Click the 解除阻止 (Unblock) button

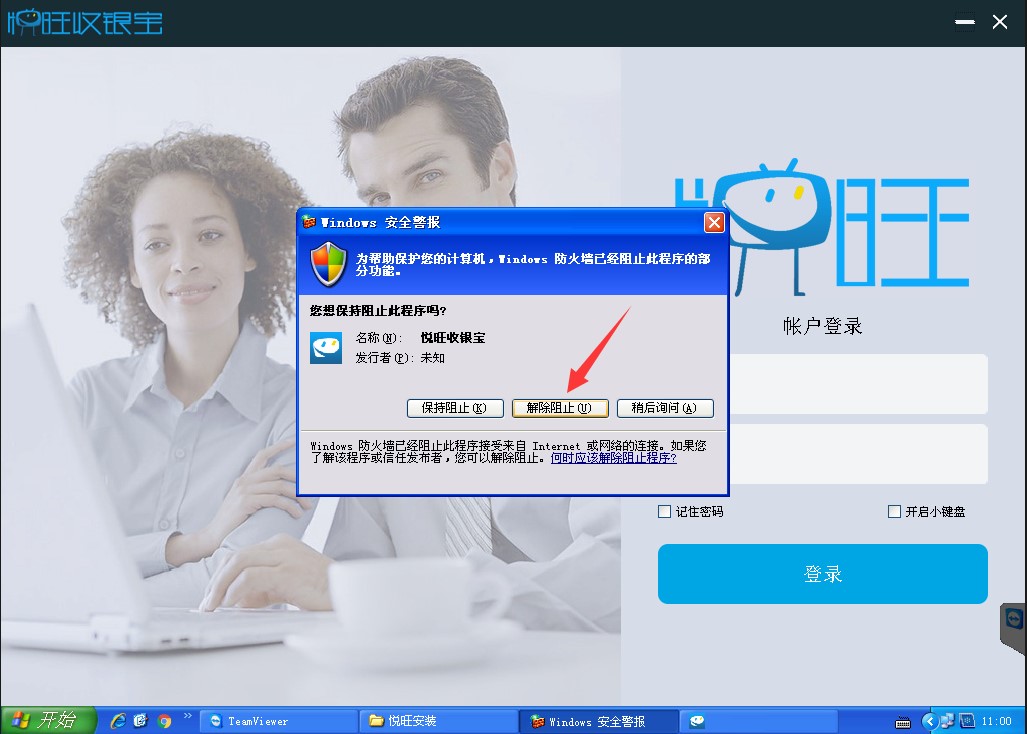[x=560, y=408]
